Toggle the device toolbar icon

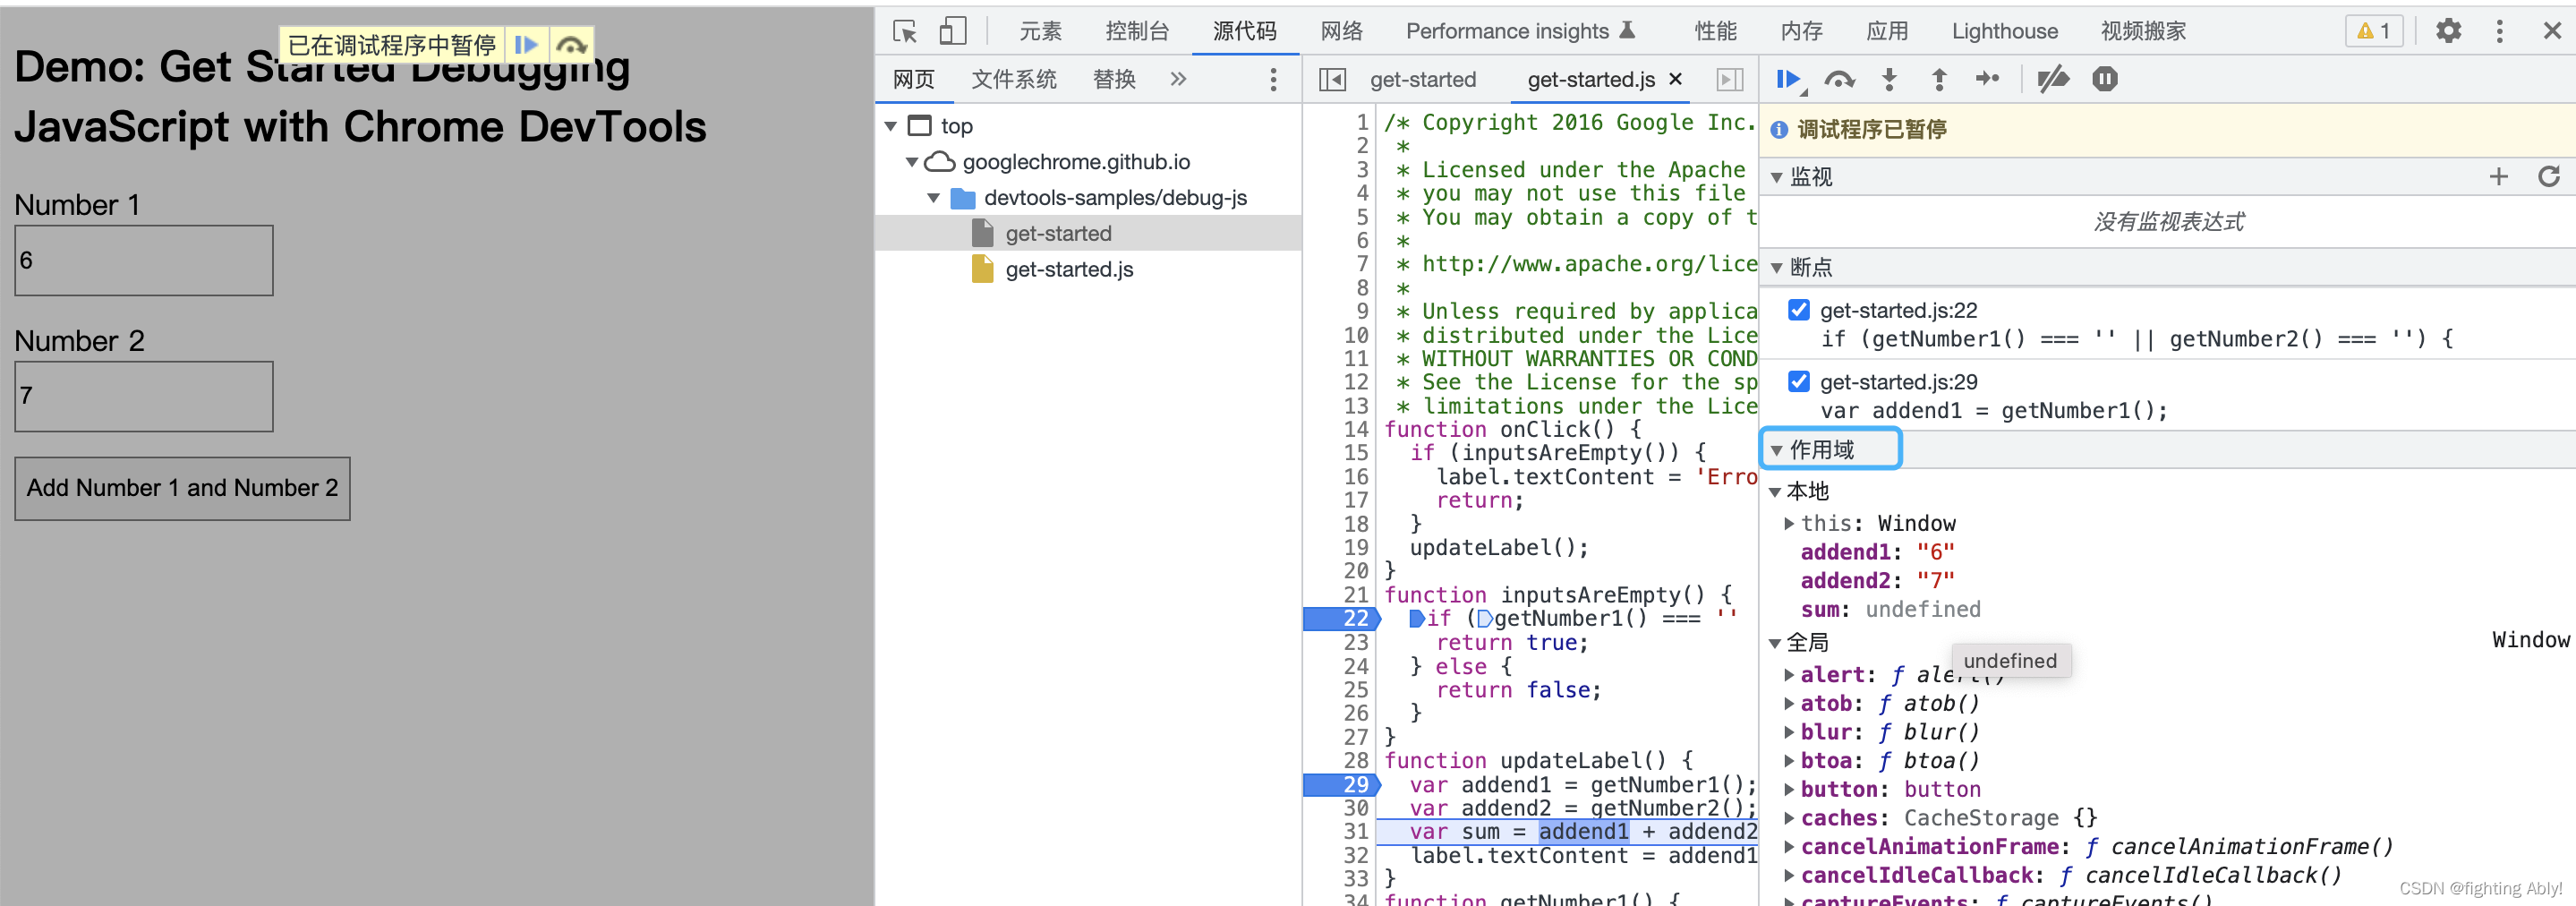pos(952,31)
